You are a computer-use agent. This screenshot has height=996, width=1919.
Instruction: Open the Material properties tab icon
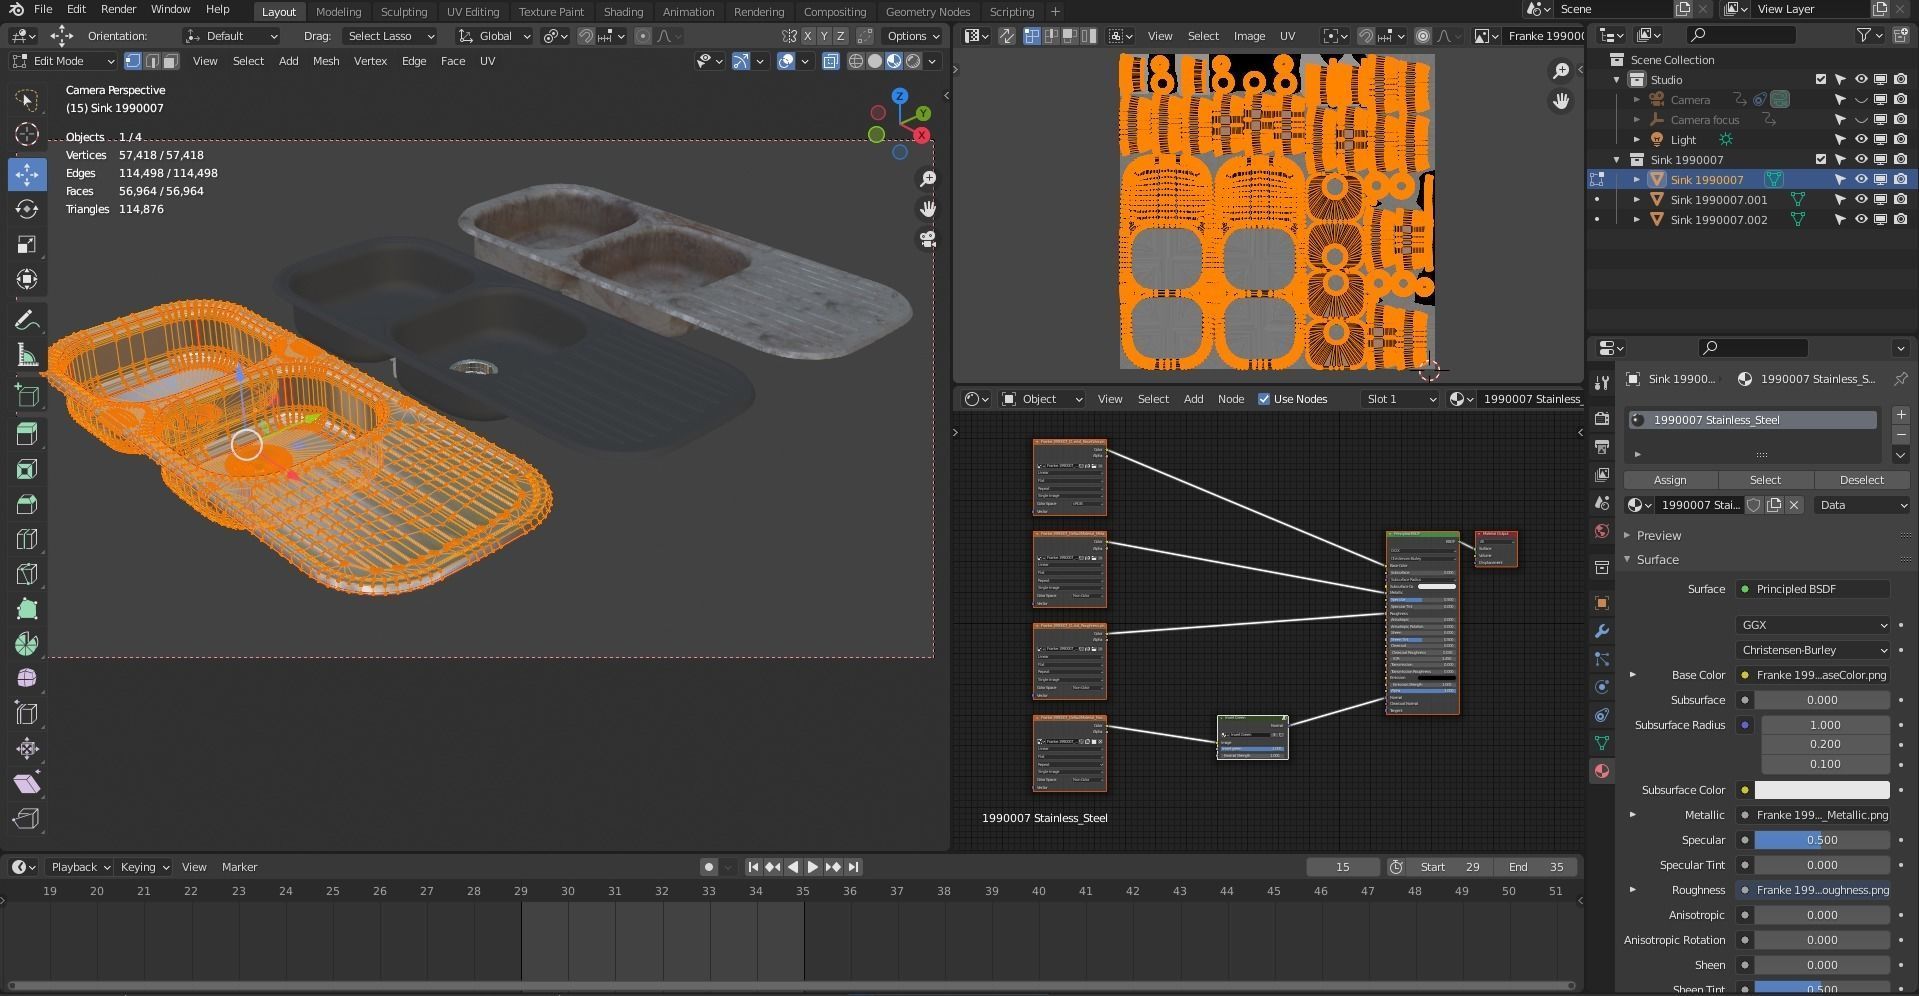(1602, 771)
